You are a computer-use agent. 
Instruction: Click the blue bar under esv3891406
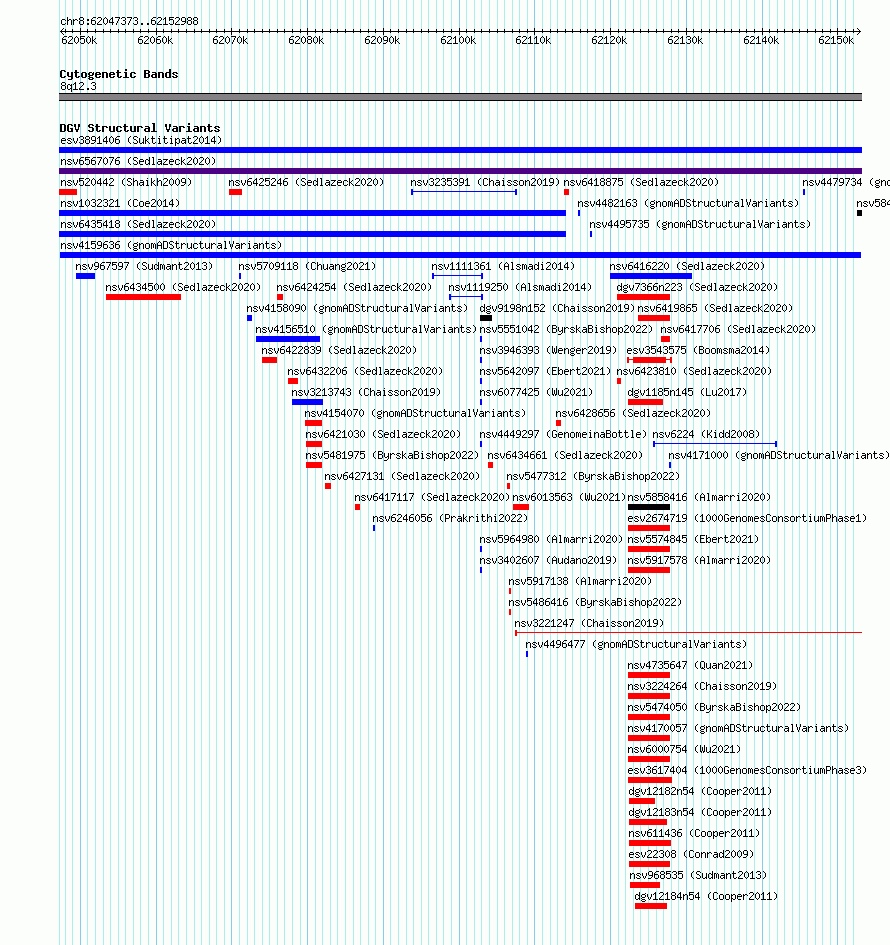point(460,150)
